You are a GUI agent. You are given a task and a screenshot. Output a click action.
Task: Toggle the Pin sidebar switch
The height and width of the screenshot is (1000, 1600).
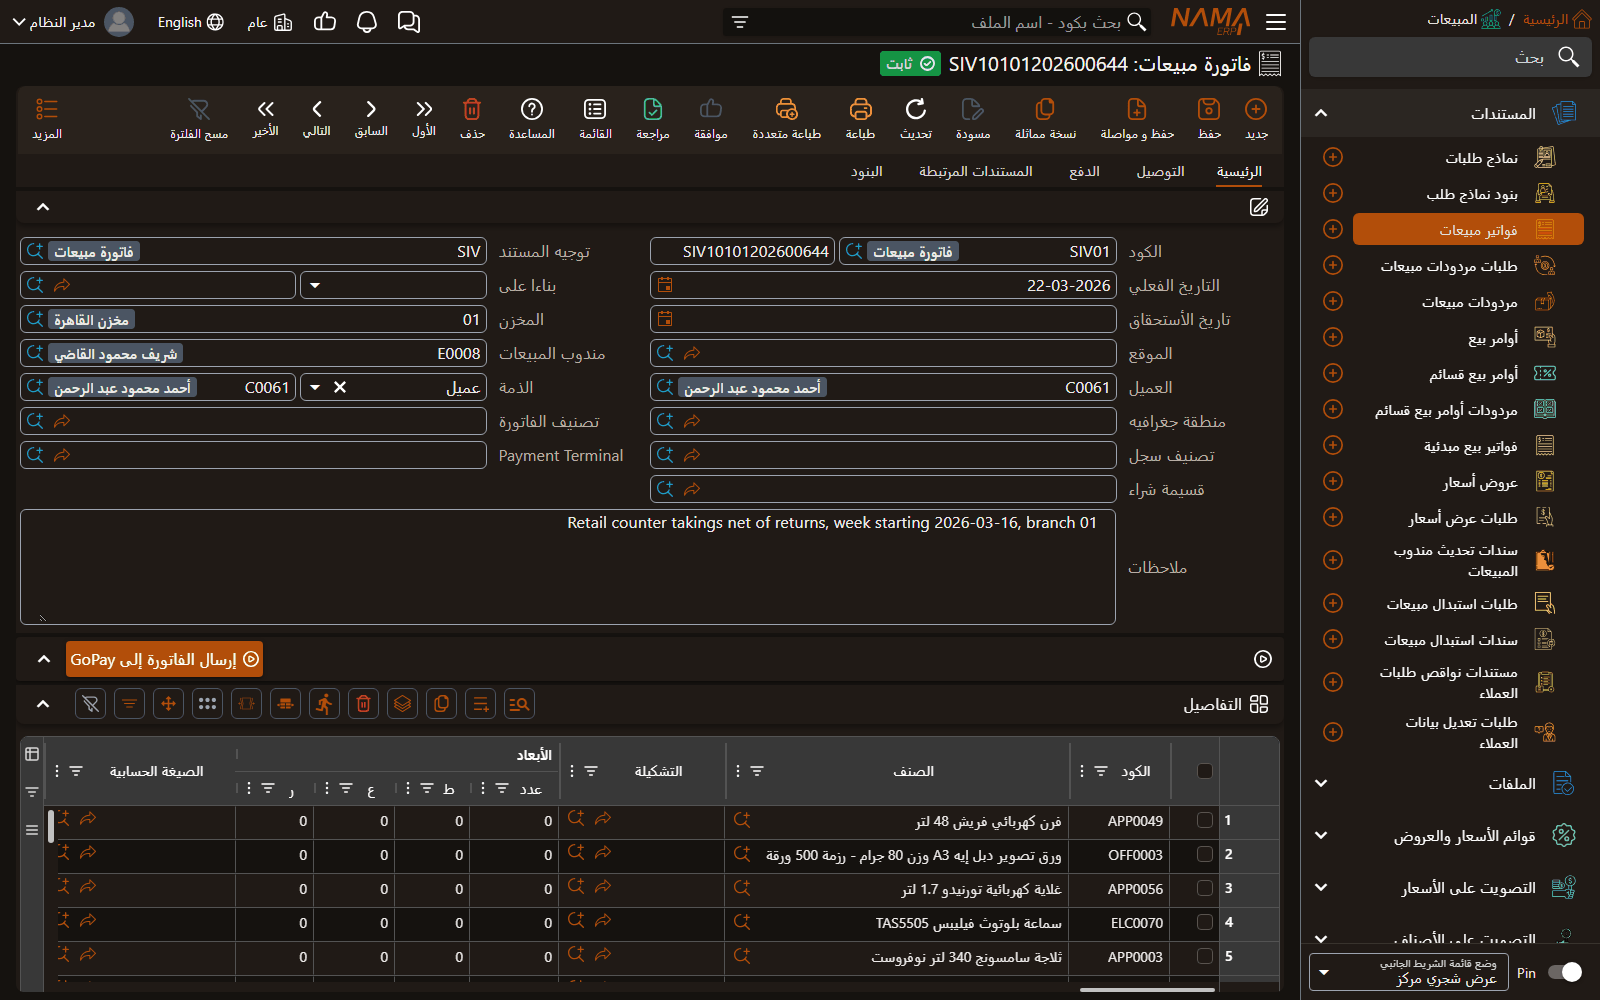click(x=1564, y=972)
